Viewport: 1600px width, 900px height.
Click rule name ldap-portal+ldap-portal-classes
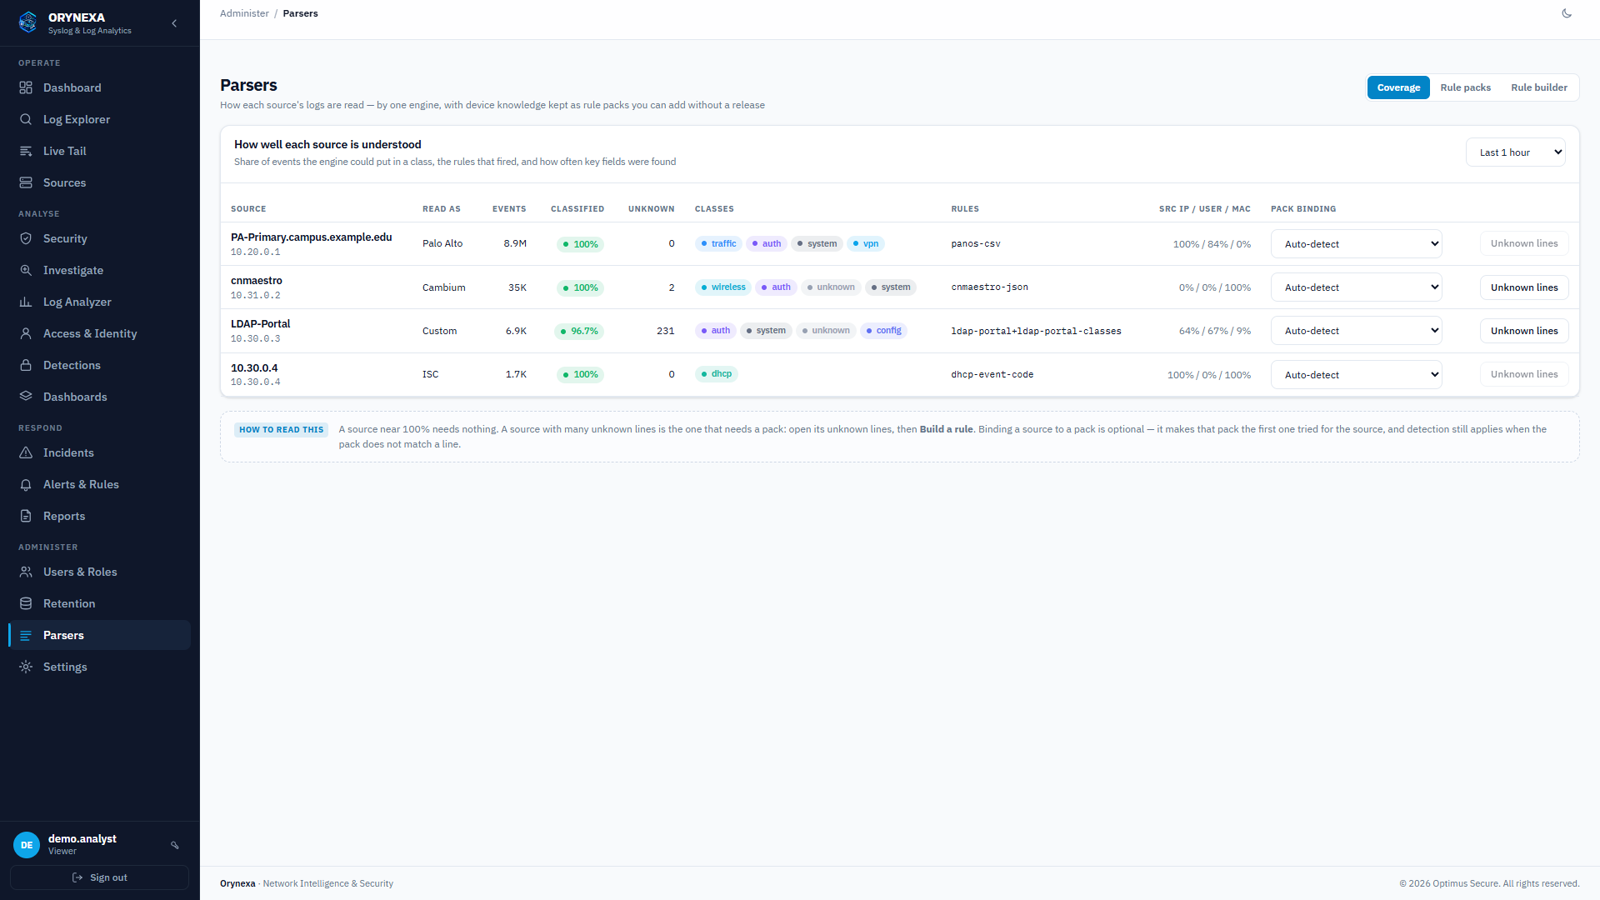tap(1036, 331)
